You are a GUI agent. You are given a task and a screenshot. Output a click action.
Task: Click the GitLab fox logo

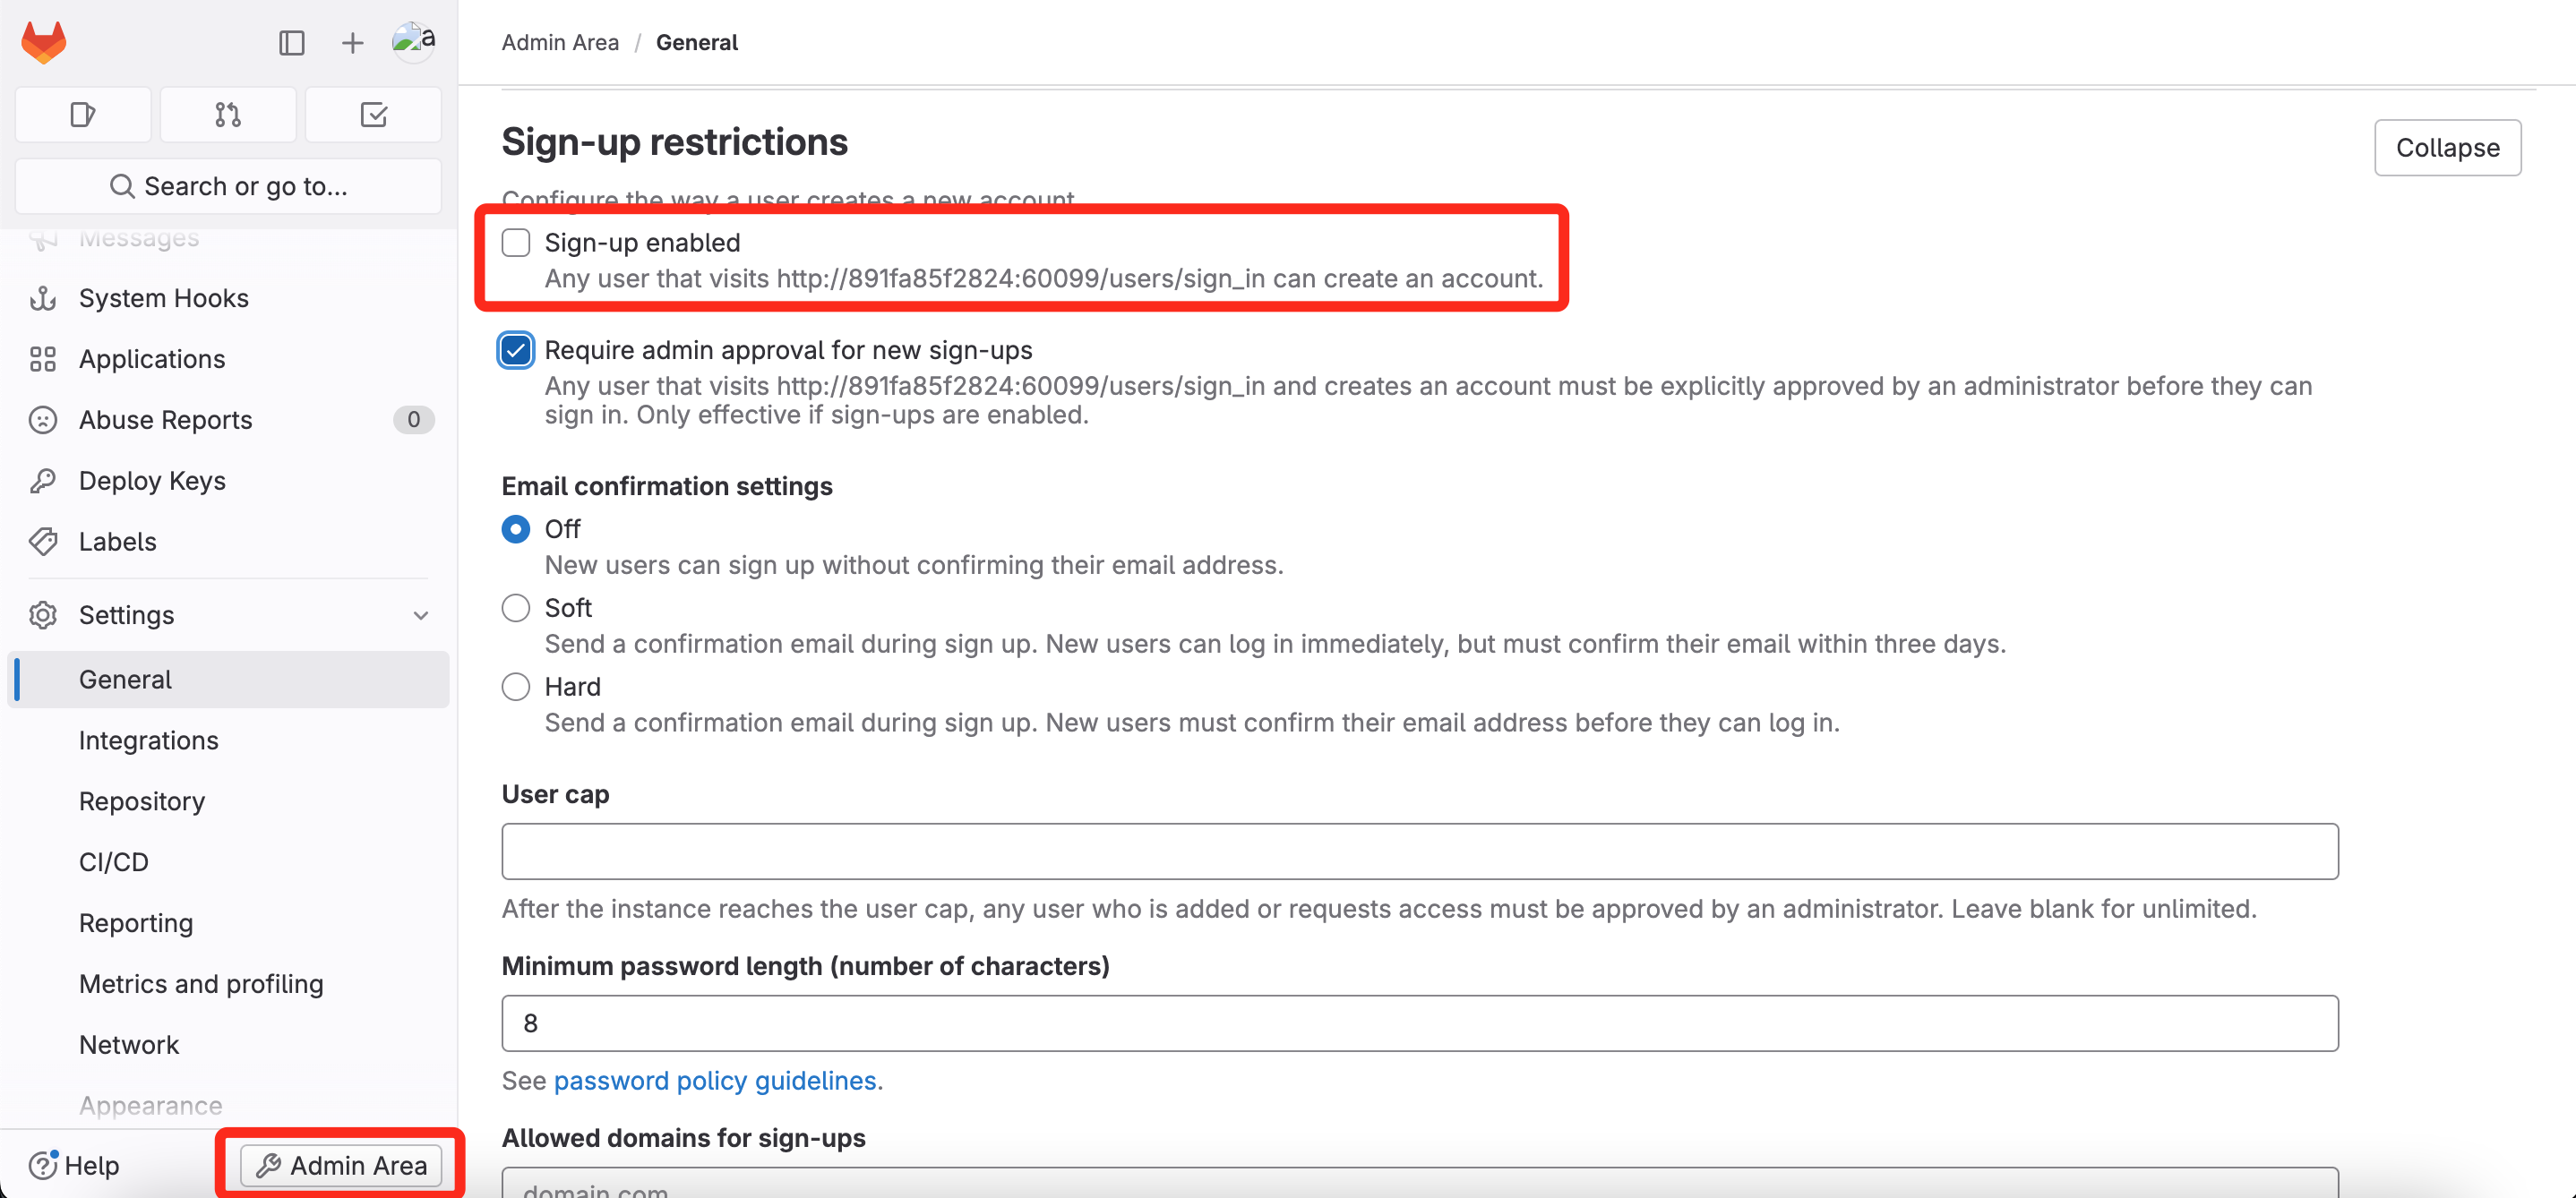coord(44,42)
